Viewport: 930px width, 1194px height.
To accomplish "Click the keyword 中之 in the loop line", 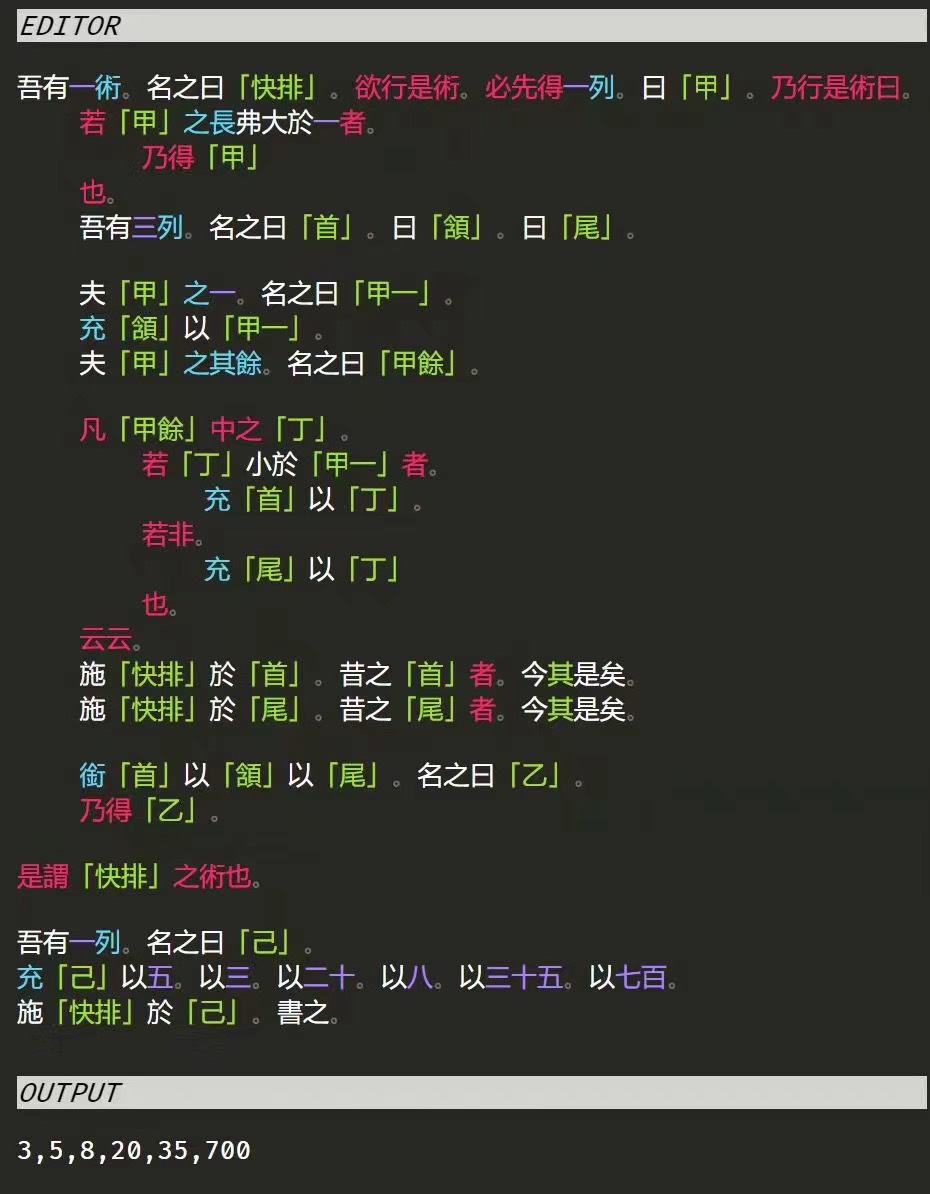I will pos(235,430).
